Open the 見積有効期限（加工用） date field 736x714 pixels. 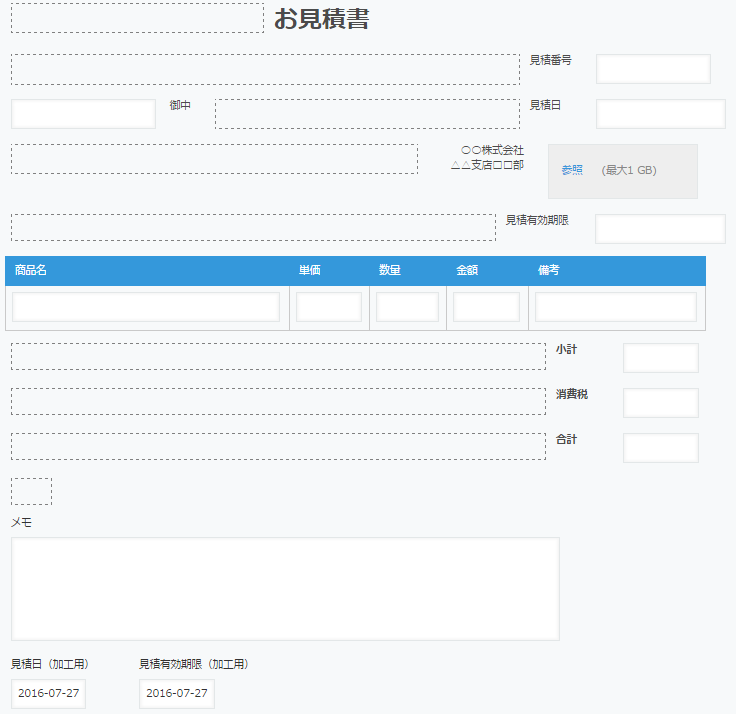[177, 694]
